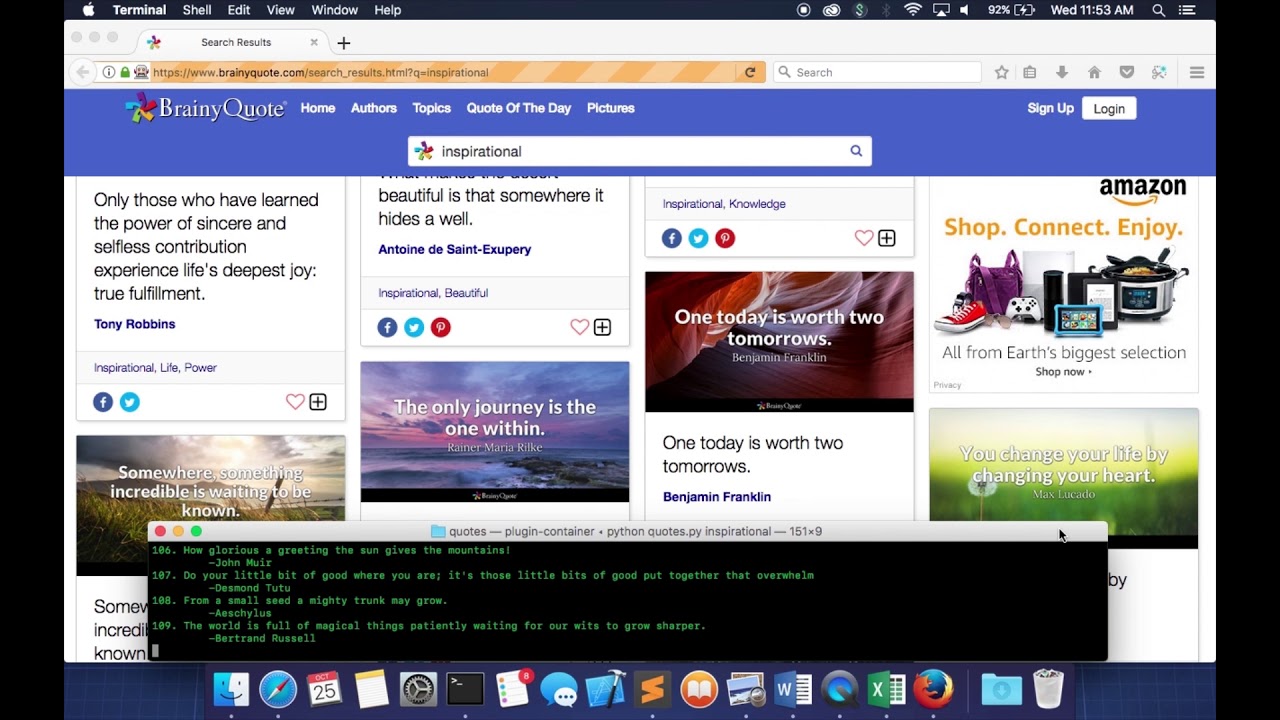Screen dimensions: 1280x720
Task: Open Microsoft Excel from the Dock
Action: click(887, 689)
